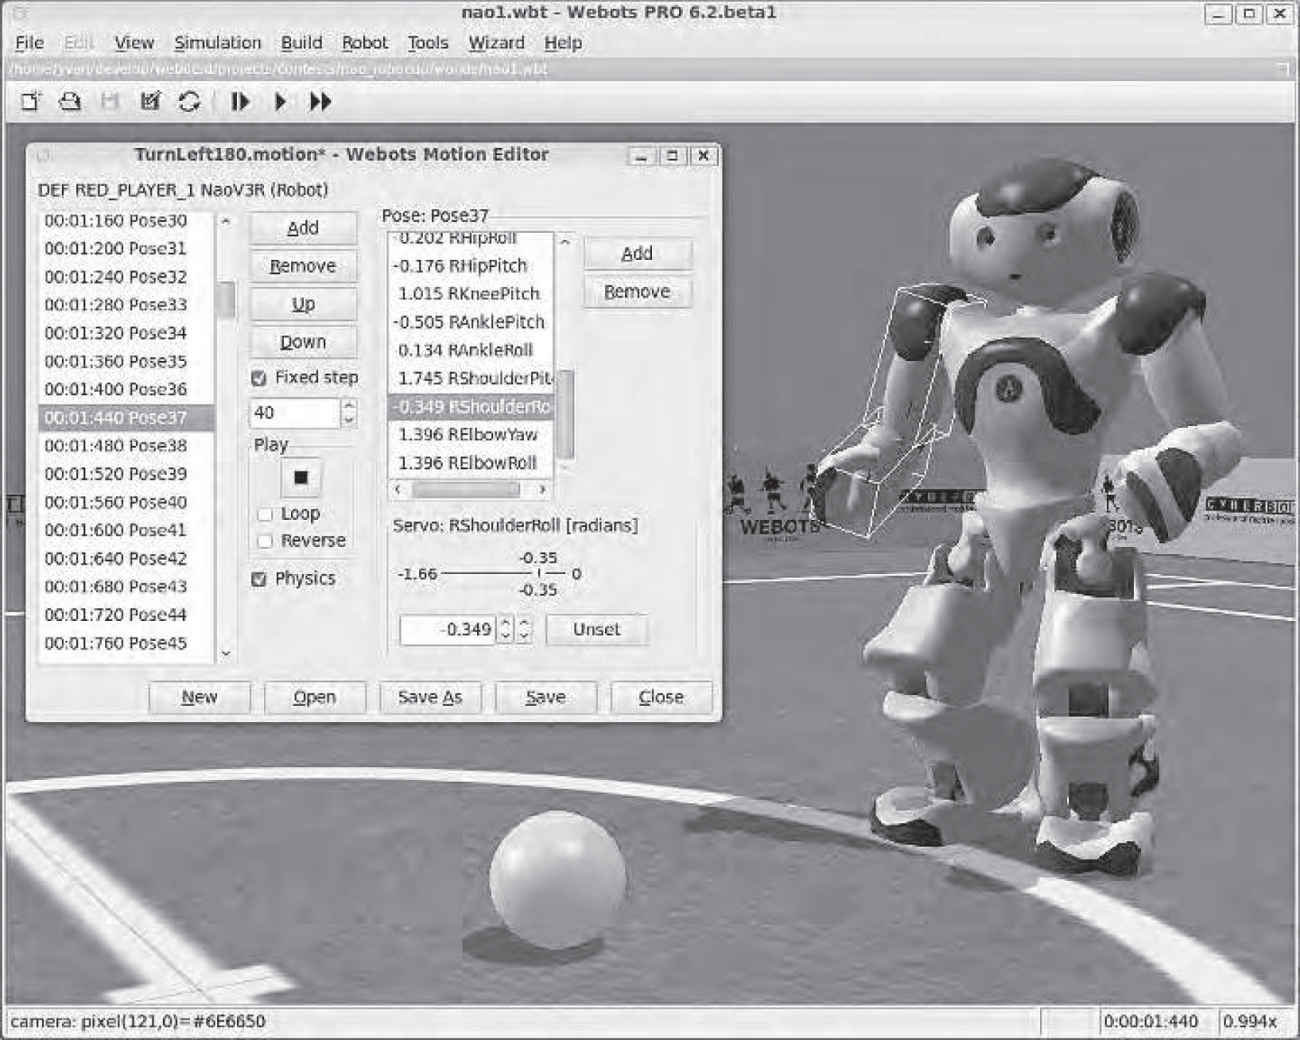The height and width of the screenshot is (1040, 1300).
Task: Open the Build menu
Action: point(301,43)
